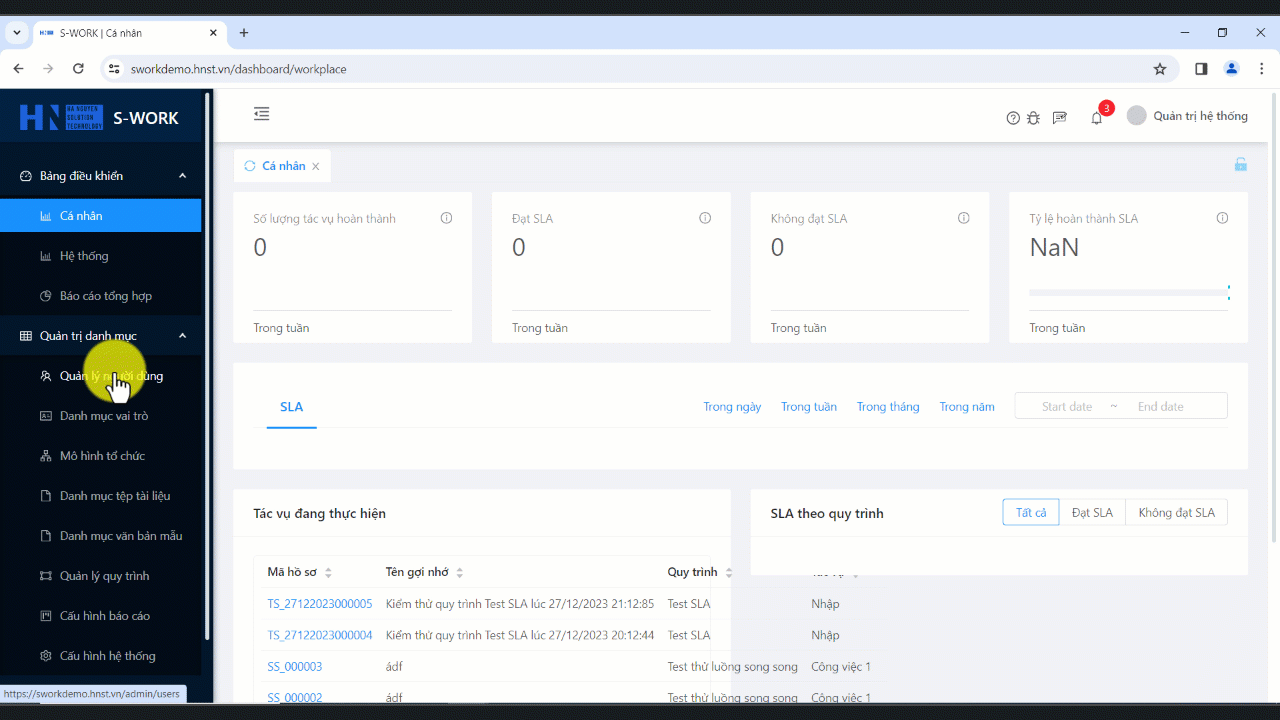Sort table by Mã hồ sơ column
The height and width of the screenshot is (720, 1280).
[299, 572]
